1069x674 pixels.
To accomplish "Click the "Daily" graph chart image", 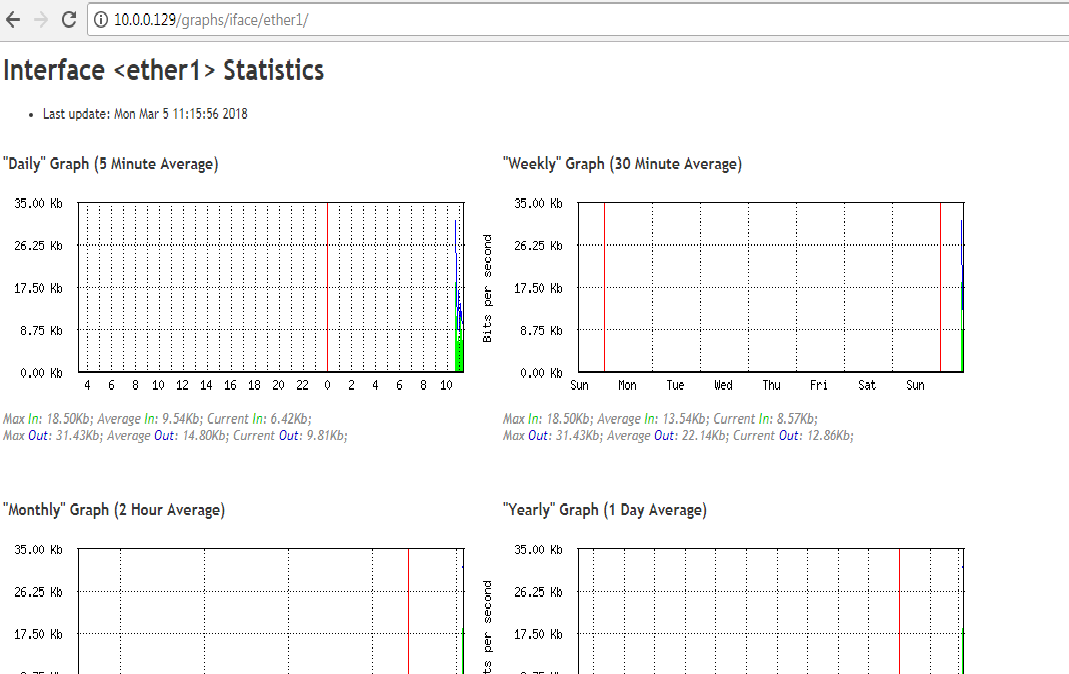I will pyautogui.click(x=270, y=288).
